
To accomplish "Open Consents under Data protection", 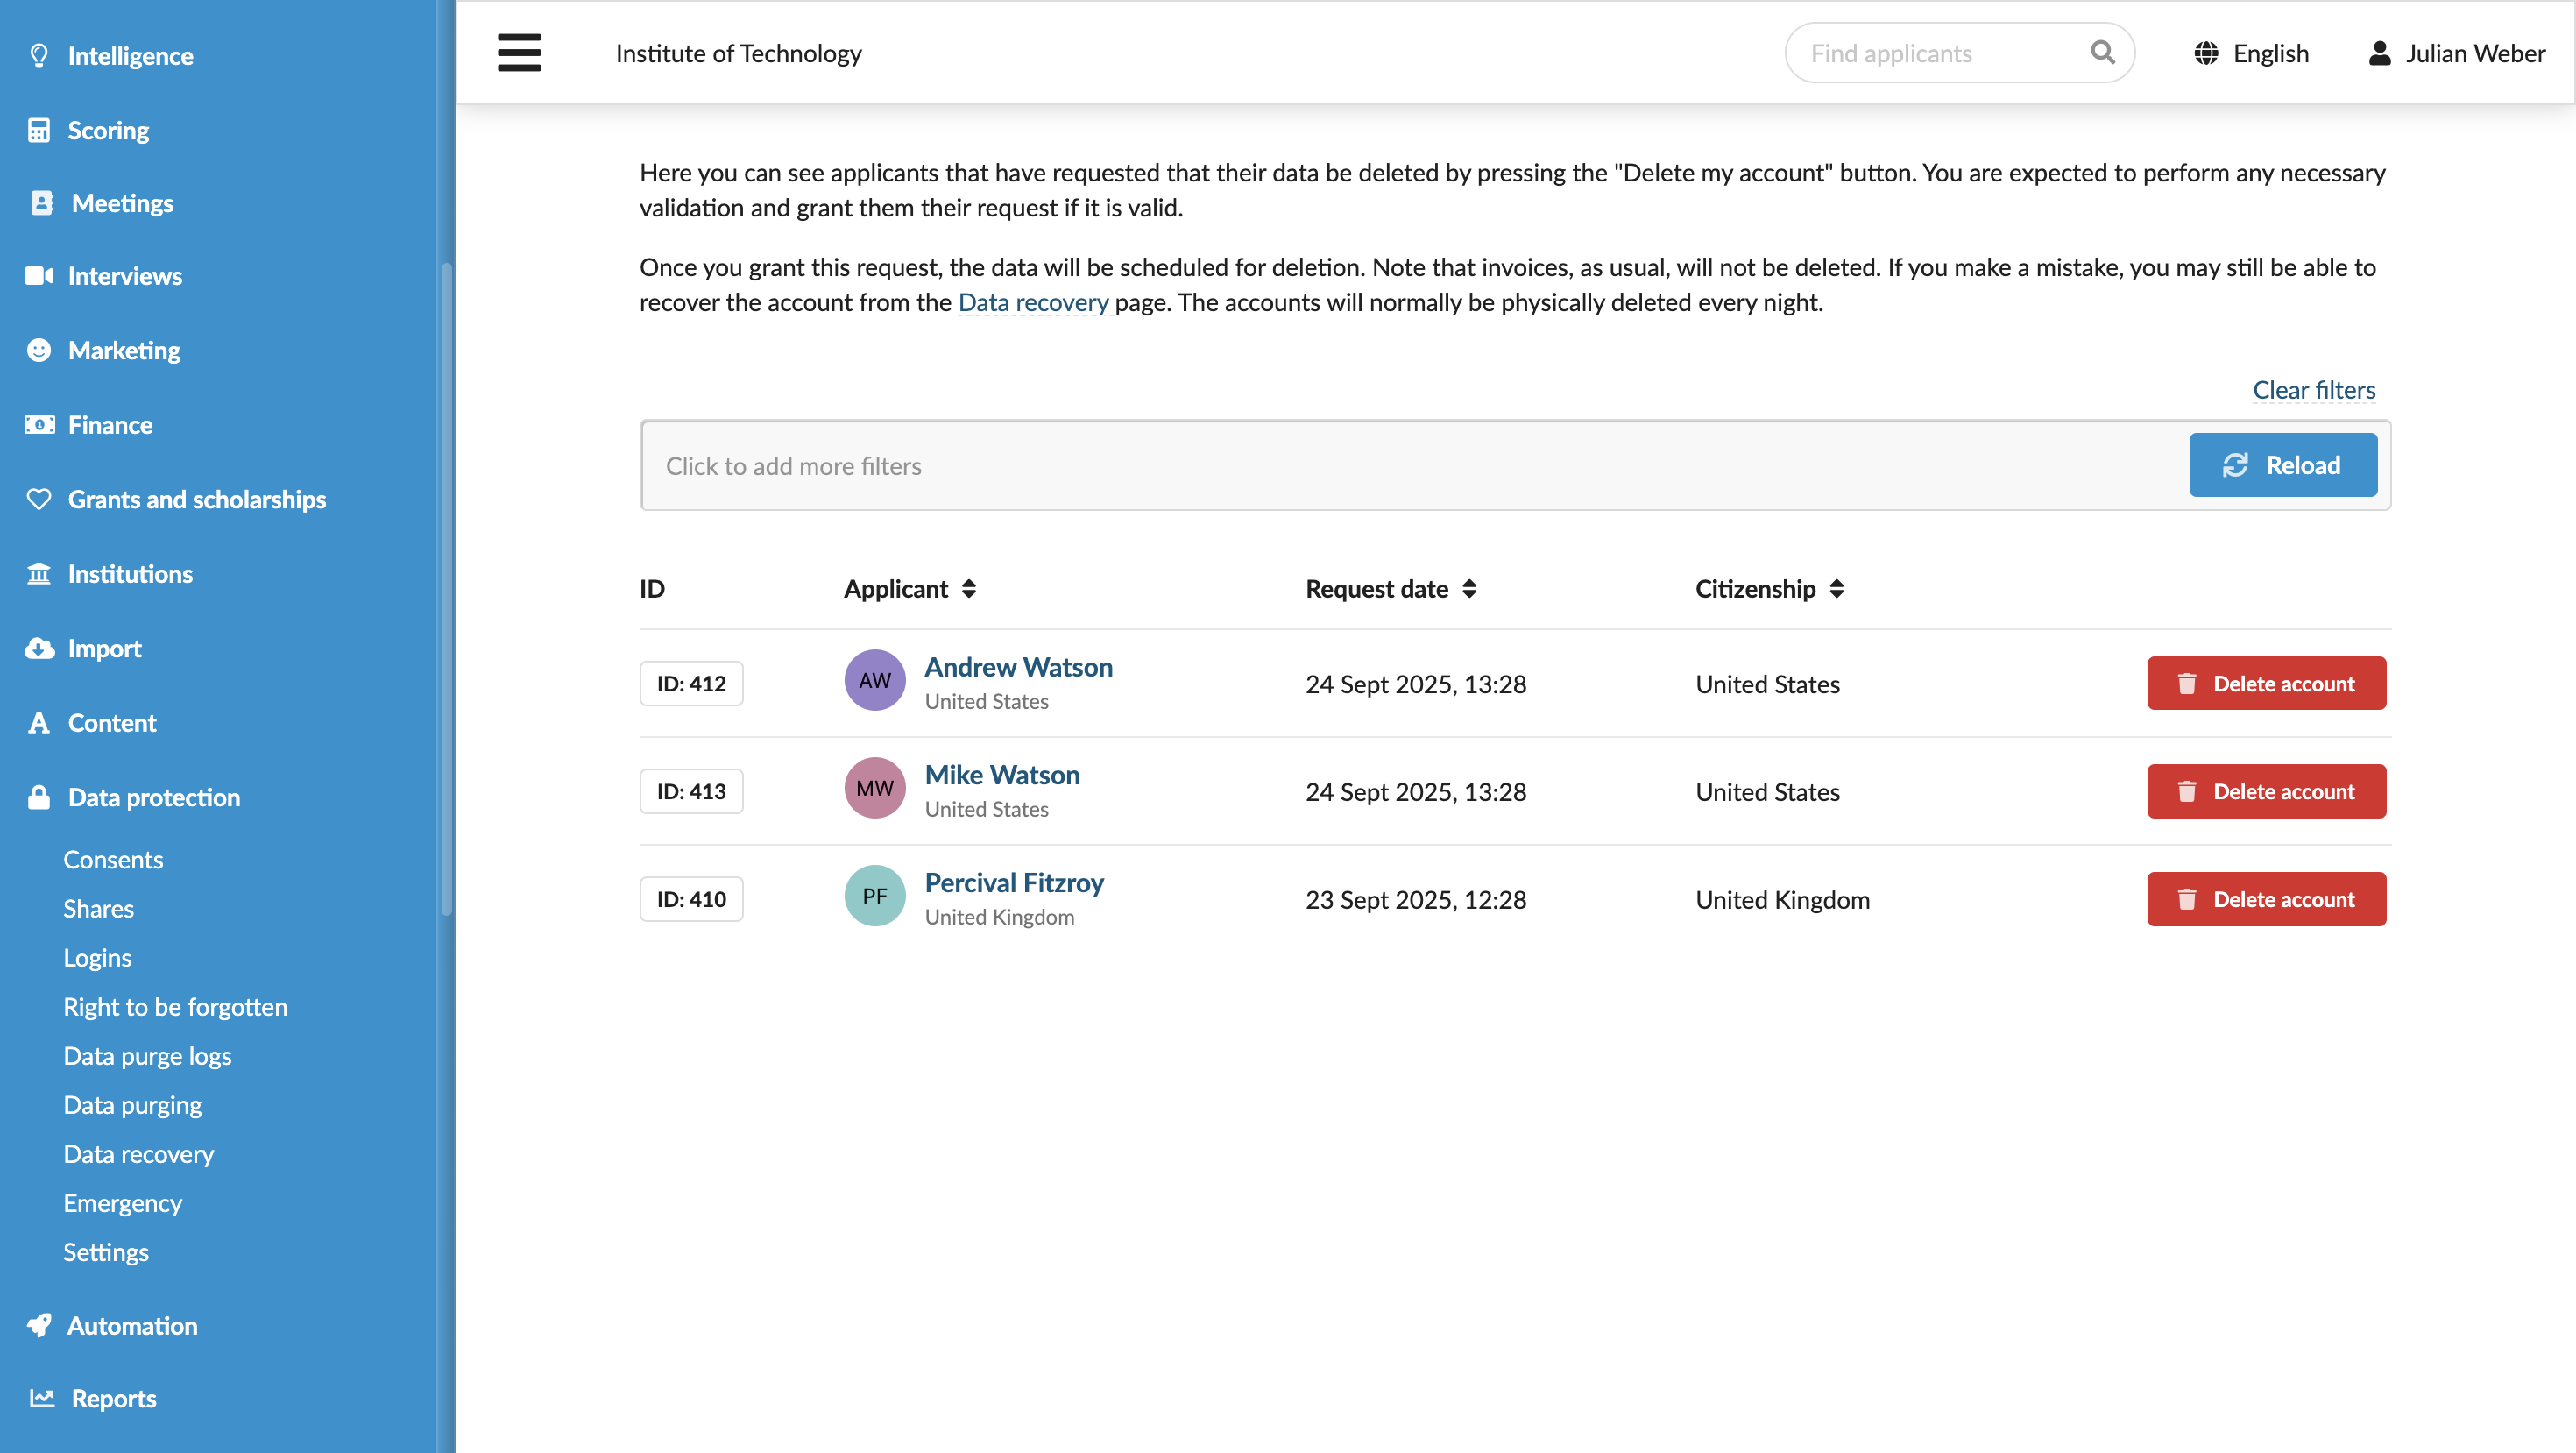I will click(x=113, y=859).
